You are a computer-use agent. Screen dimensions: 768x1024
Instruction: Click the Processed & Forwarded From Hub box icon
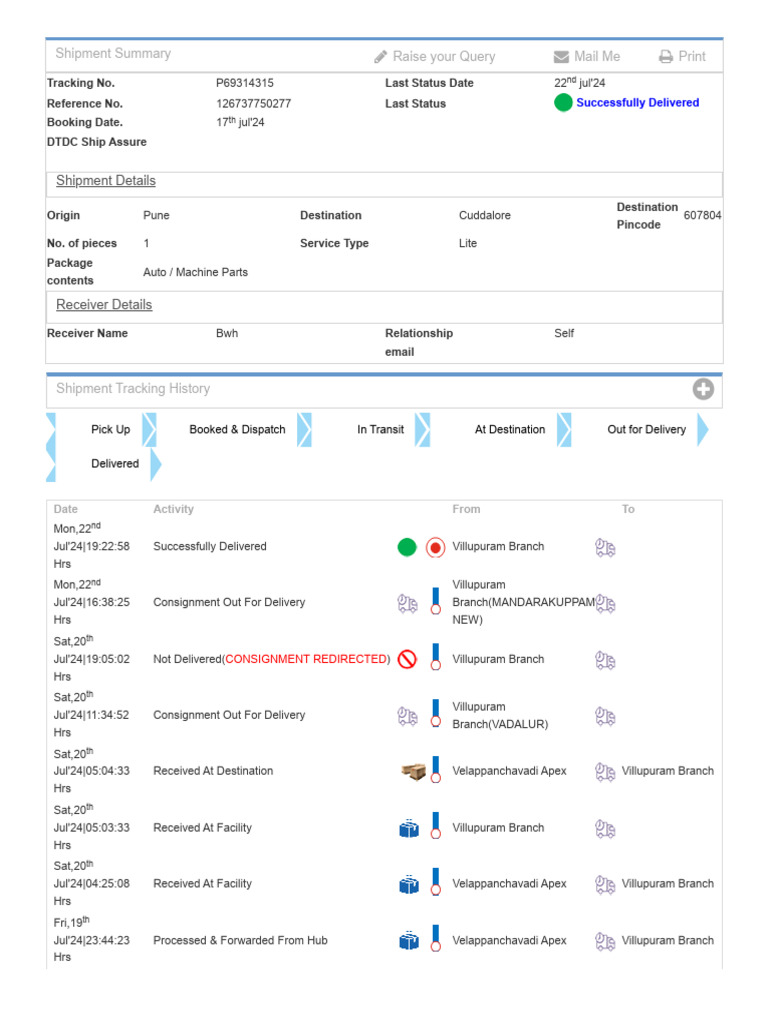coord(409,940)
